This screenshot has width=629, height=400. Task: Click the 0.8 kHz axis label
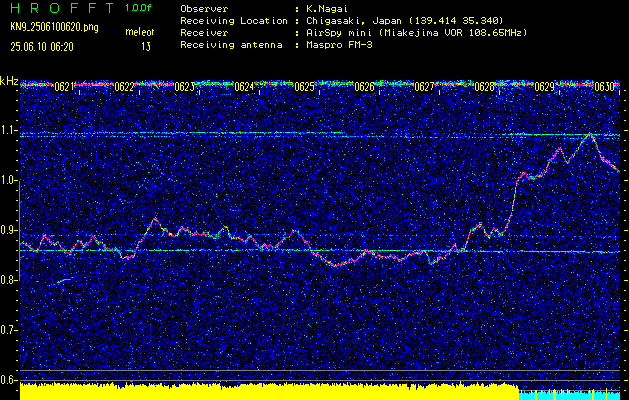coord(9,280)
